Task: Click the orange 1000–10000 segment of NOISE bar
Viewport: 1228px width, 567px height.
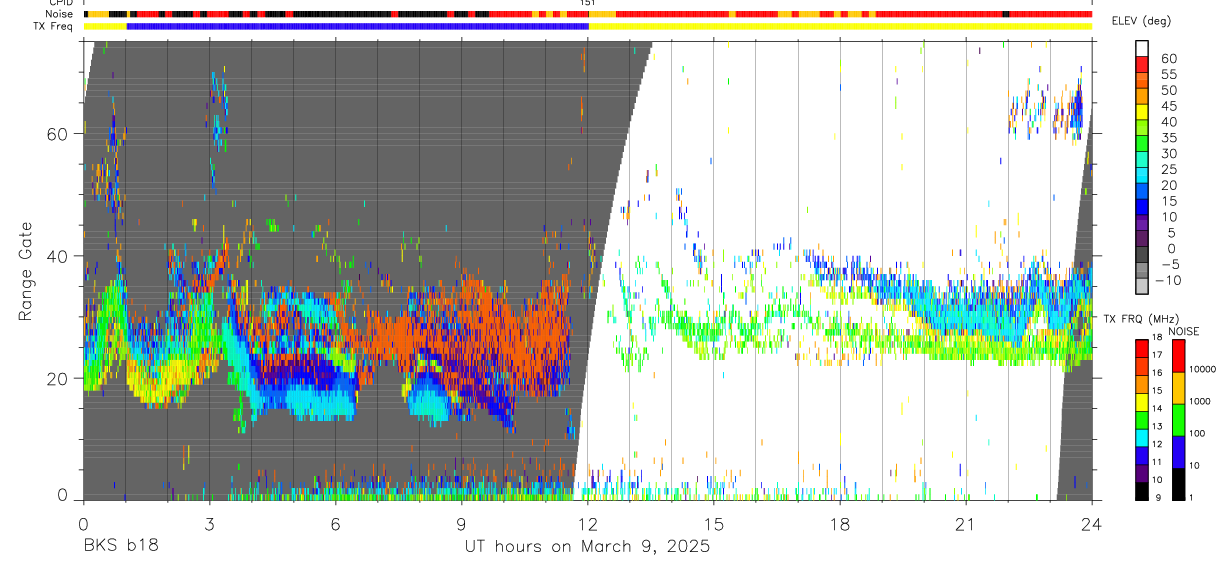Action: coord(1177,388)
